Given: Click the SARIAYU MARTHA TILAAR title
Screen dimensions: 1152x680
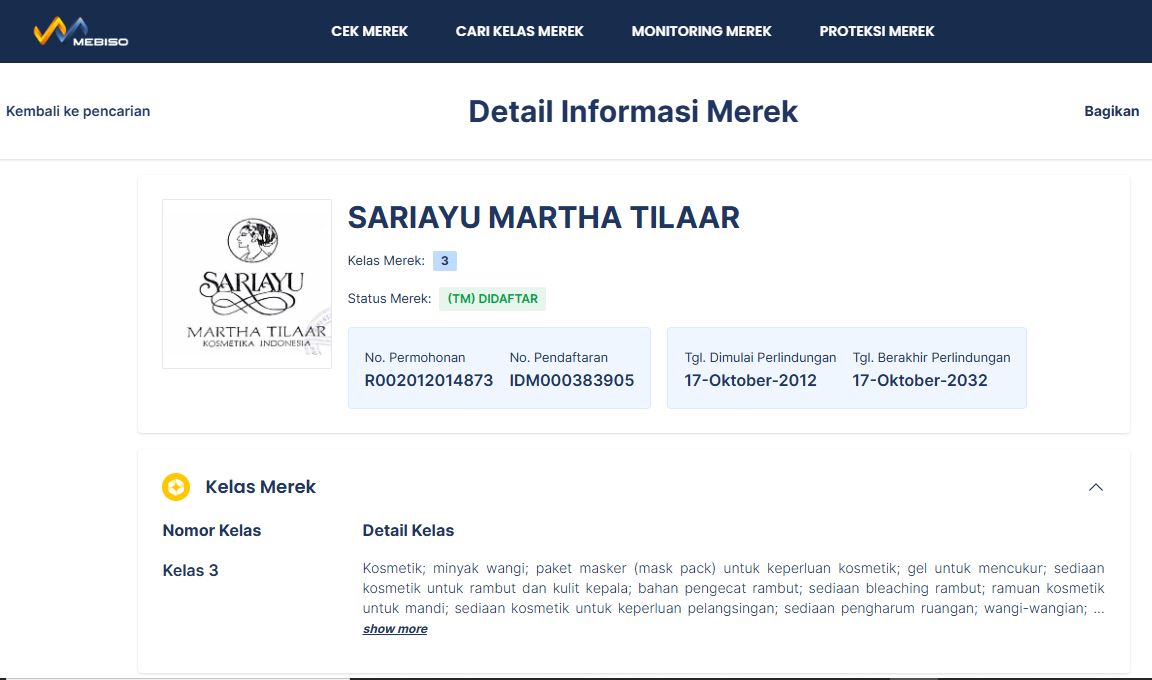Looking at the screenshot, I should pos(544,217).
